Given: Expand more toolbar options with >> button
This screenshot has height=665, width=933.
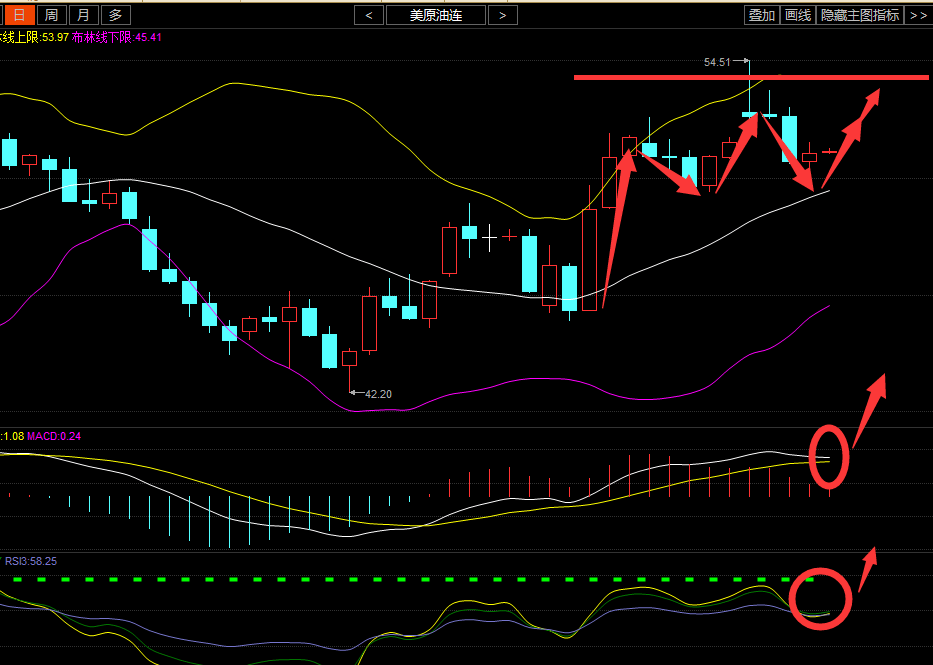Looking at the screenshot, I should click(918, 15).
